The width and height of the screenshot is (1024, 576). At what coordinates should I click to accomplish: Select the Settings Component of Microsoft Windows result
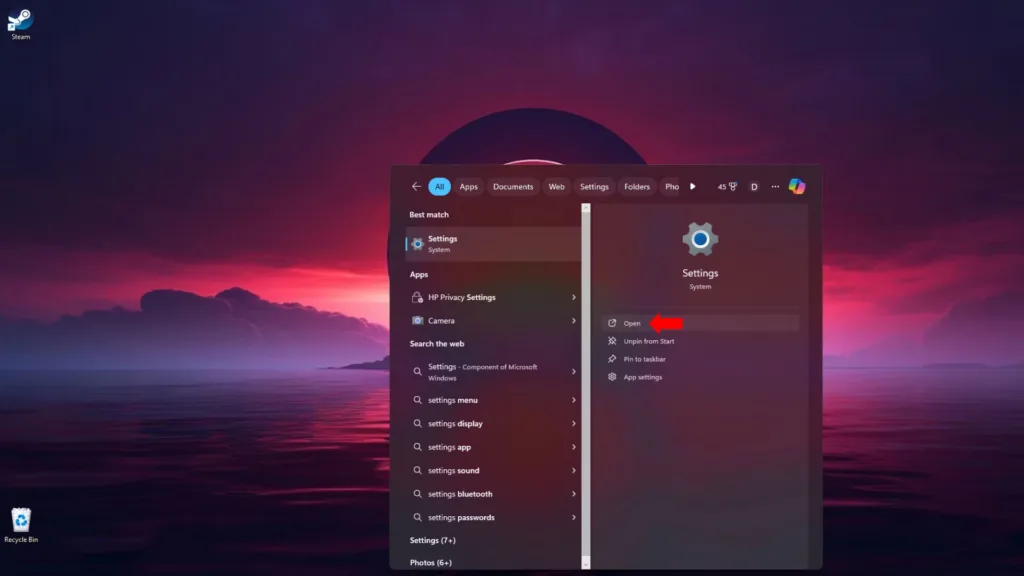tap(493, 372)
